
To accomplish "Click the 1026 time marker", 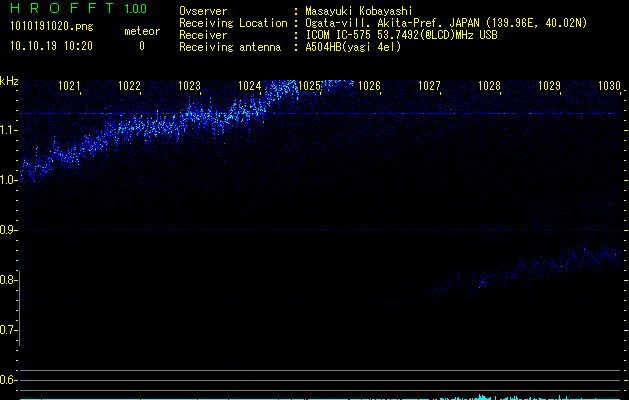I will [369, 85].
